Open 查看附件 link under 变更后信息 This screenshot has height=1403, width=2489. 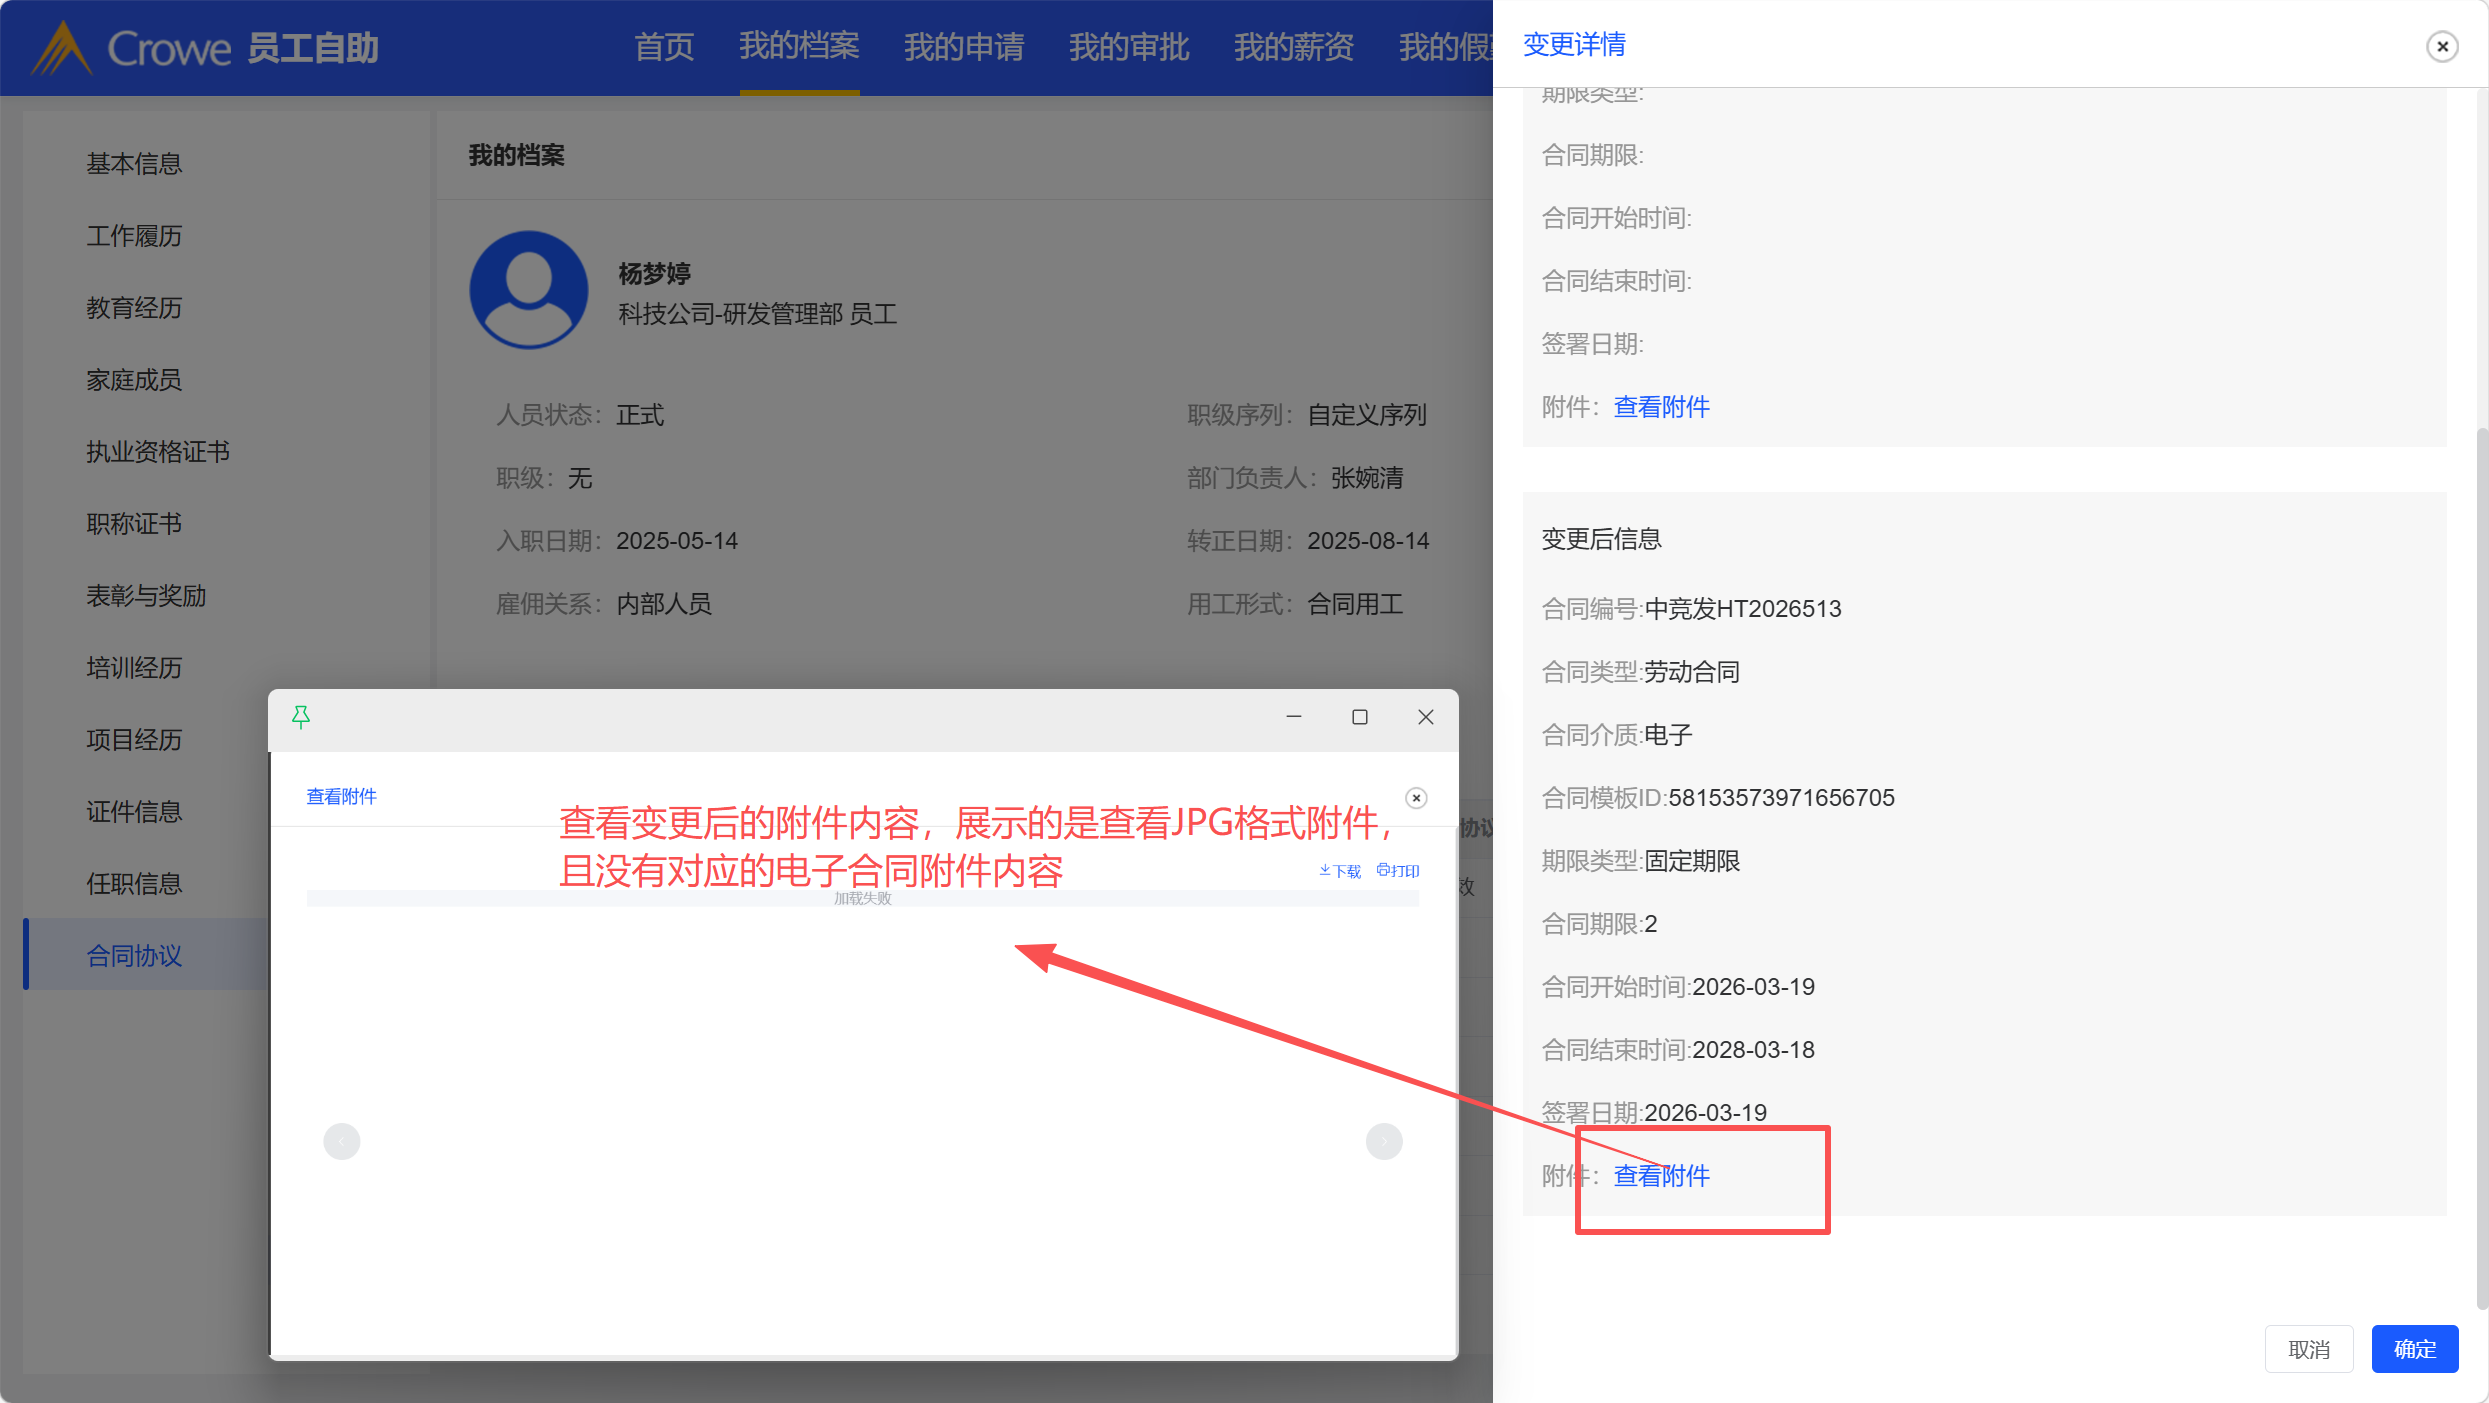1661,1176
